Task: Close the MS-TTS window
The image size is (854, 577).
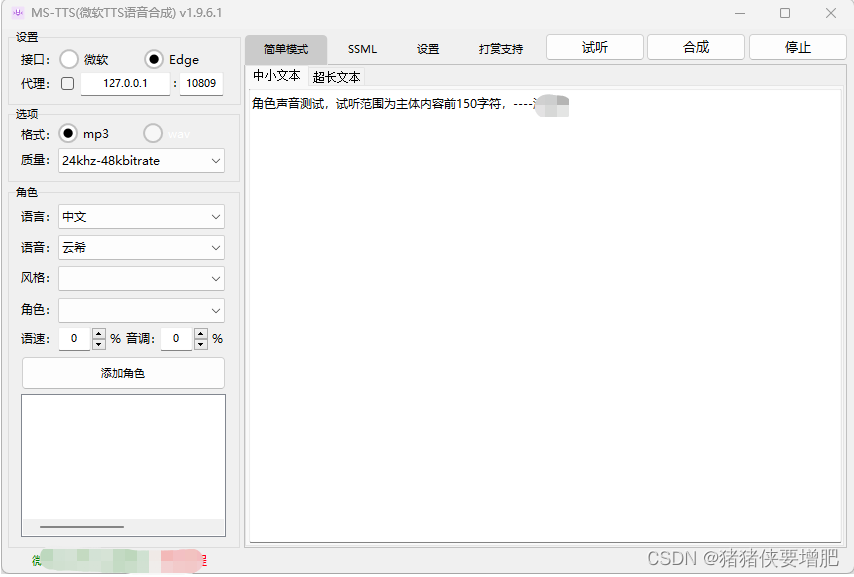Action: point(831,13)
